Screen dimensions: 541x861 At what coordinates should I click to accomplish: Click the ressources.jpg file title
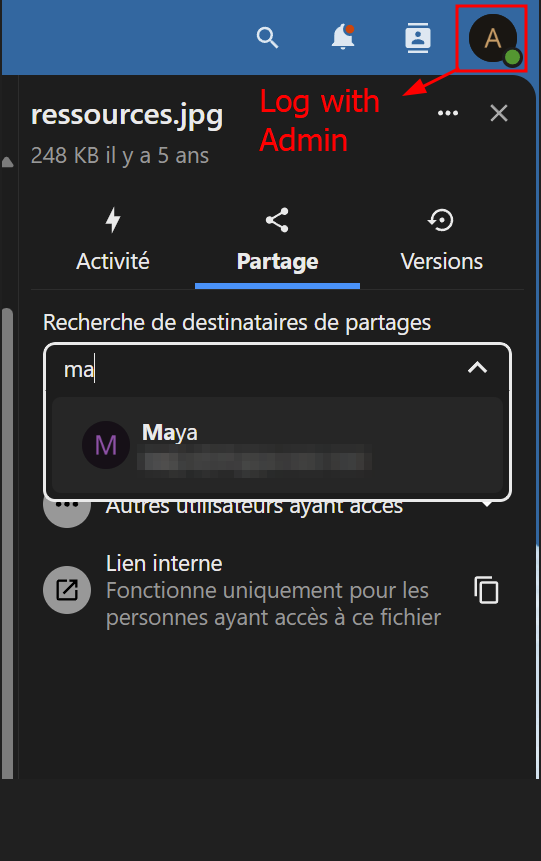pos(127,115)
